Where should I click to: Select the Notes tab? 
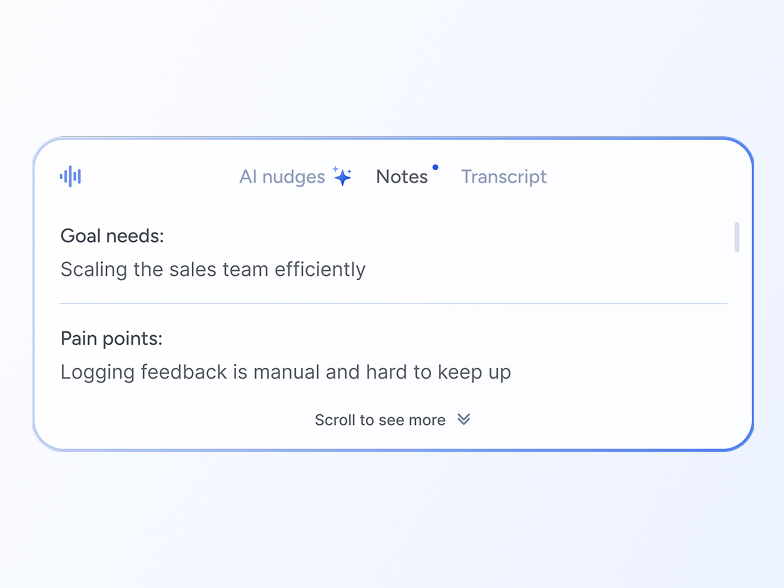pos(402,177)
